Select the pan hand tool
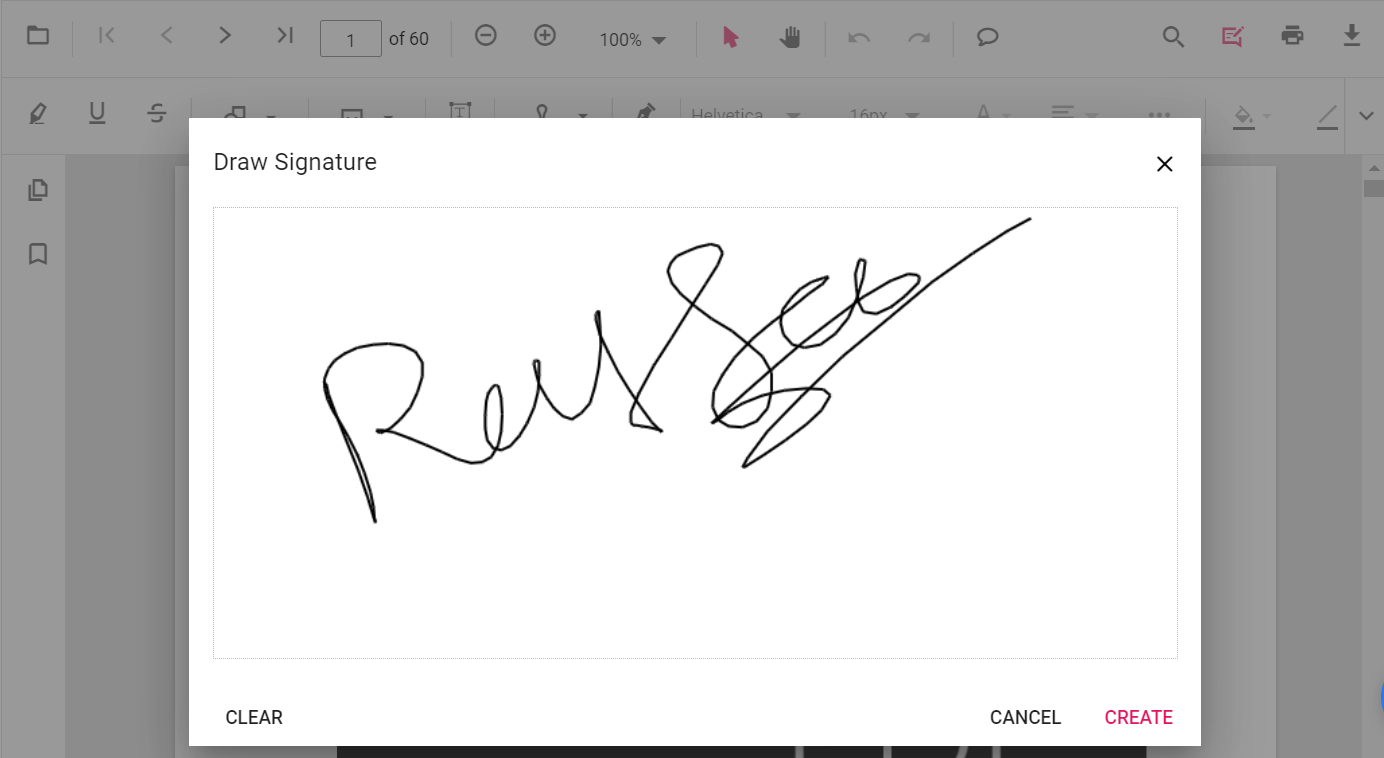The height and width of the screenshot is (758, 1384). coord(790,38)
